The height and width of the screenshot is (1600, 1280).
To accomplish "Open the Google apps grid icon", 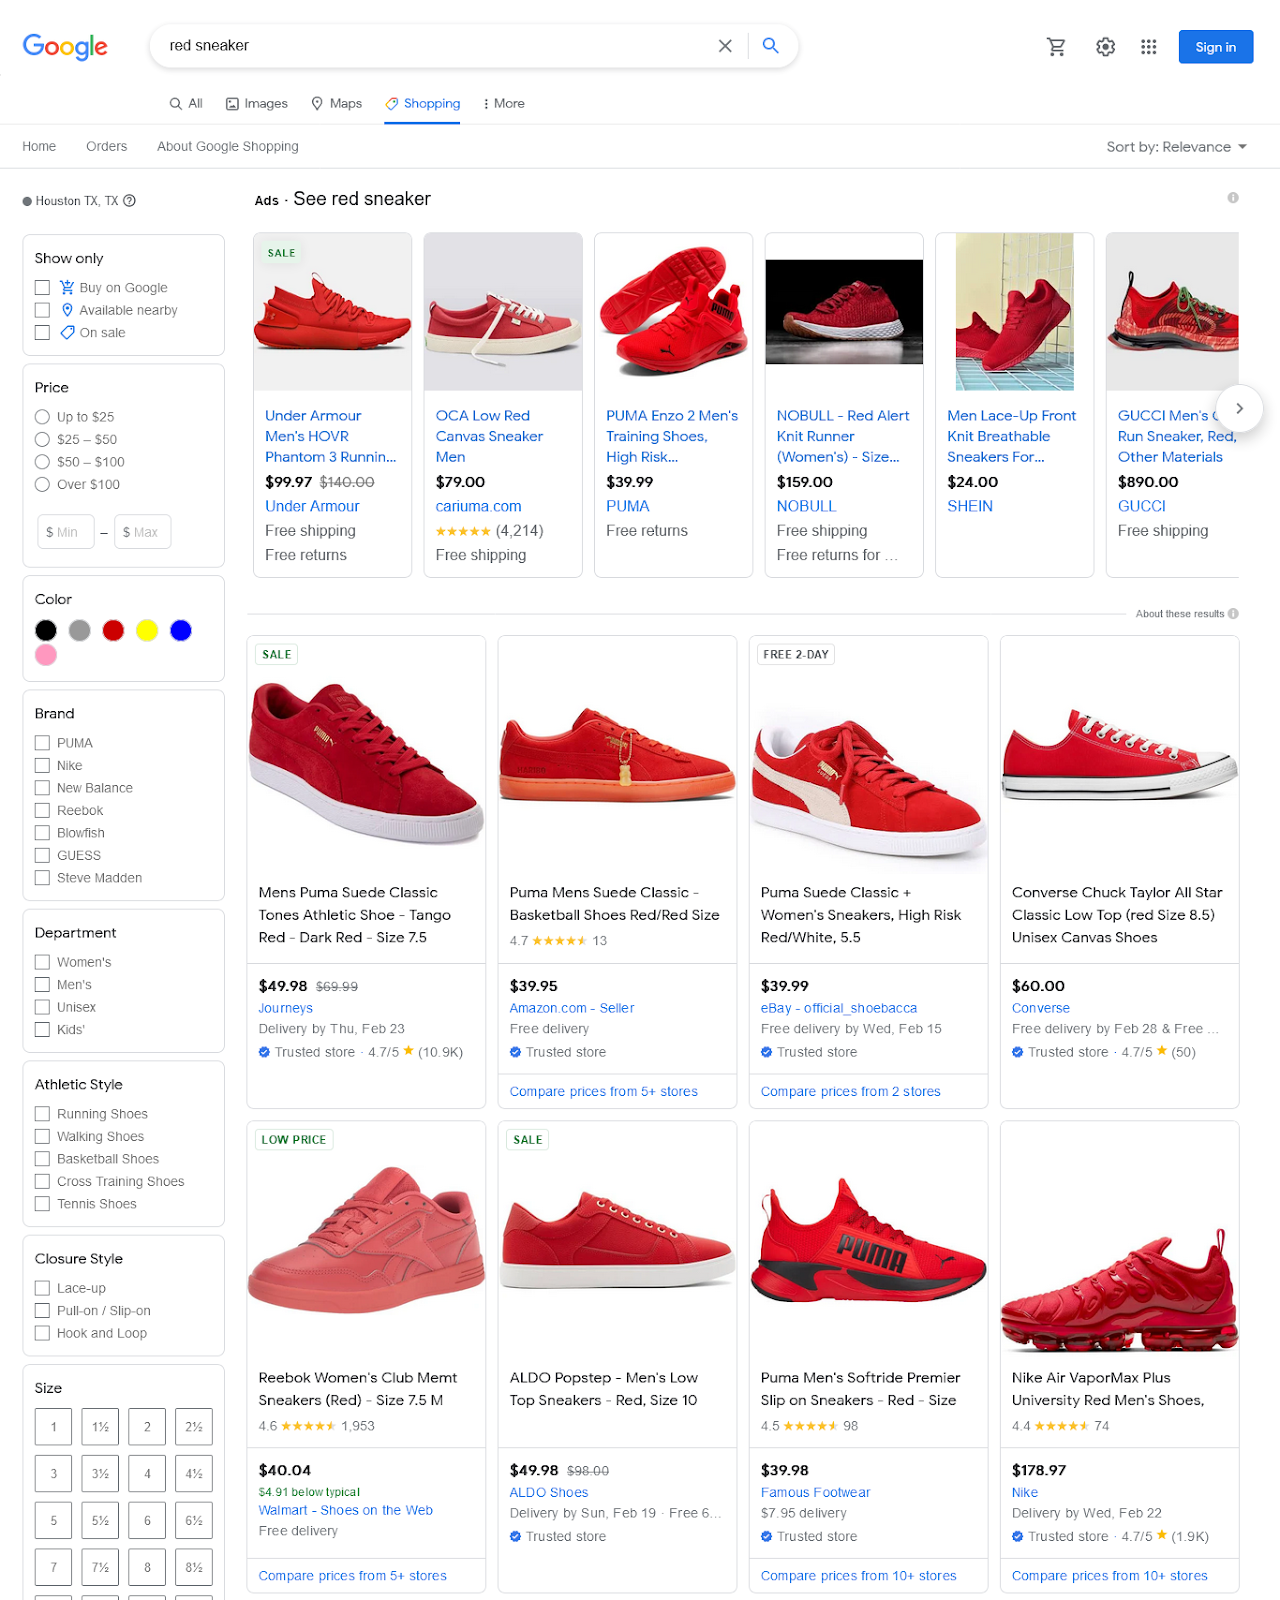I will [x=1149, y=47].
